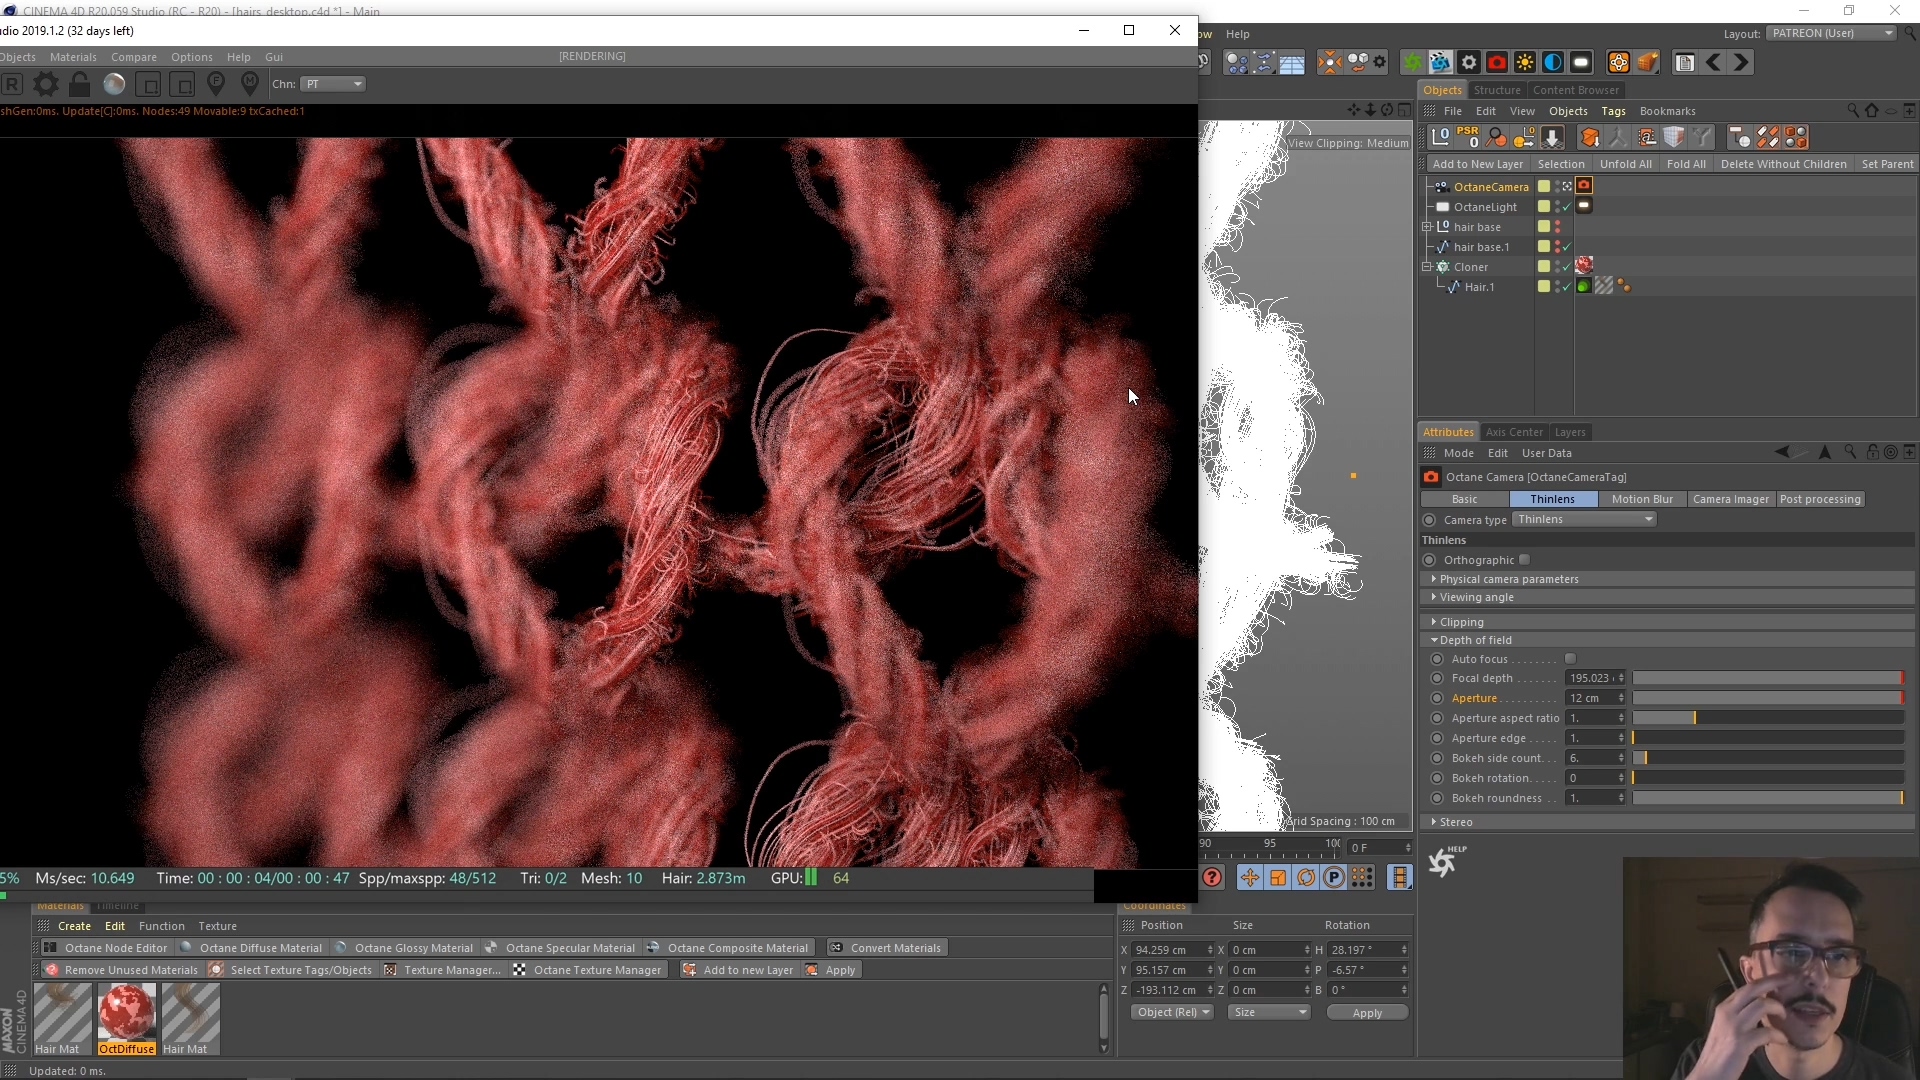Open Octane Diffuse Material creator
This screenshot has width=1920, height=1080.
click(x=260, y=947)
